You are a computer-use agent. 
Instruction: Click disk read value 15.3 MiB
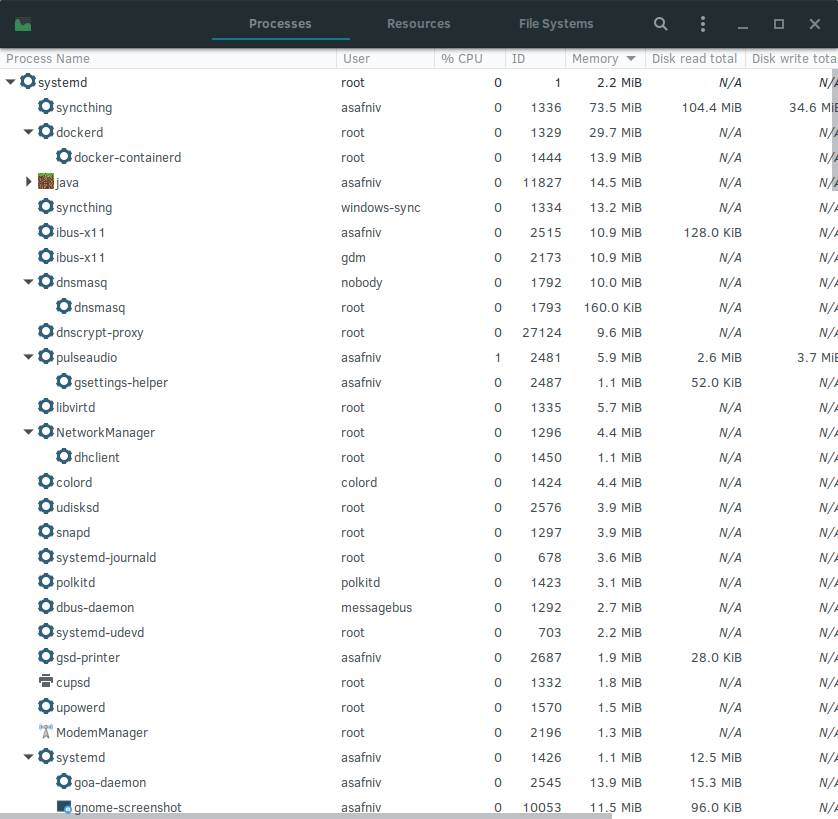pos(716,782)
